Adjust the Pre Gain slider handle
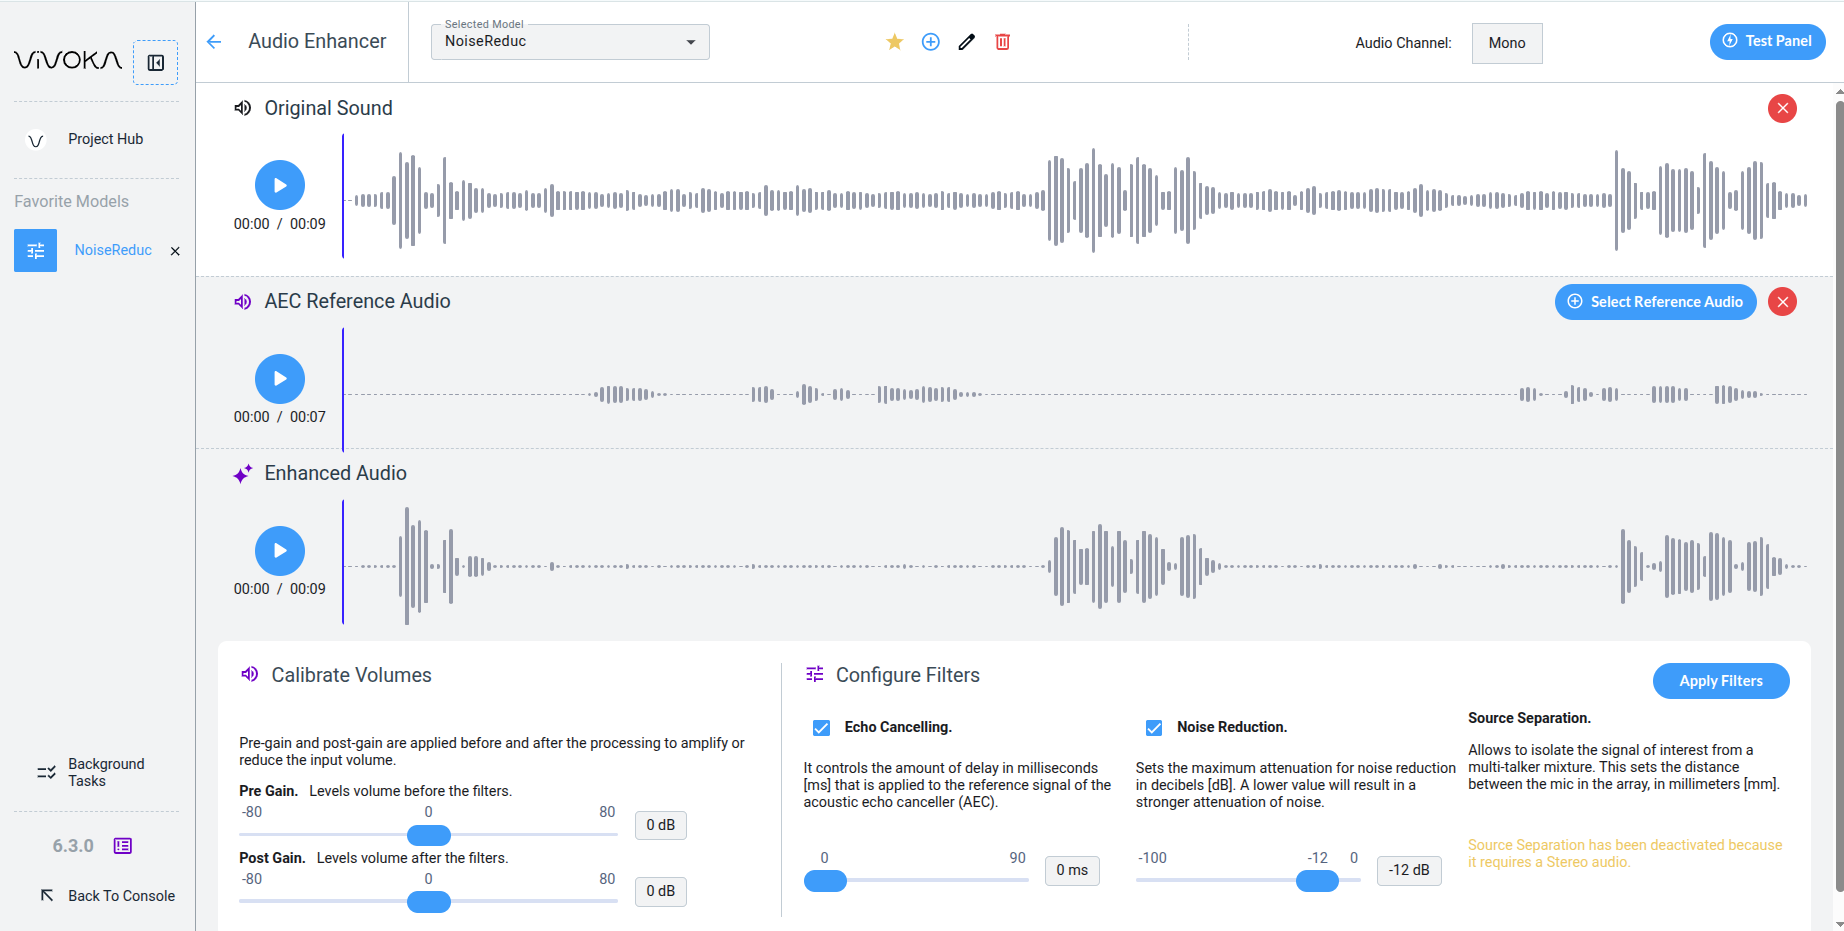Image resolution: width=1844 pixels, height=931 pixels. [429, 835]
